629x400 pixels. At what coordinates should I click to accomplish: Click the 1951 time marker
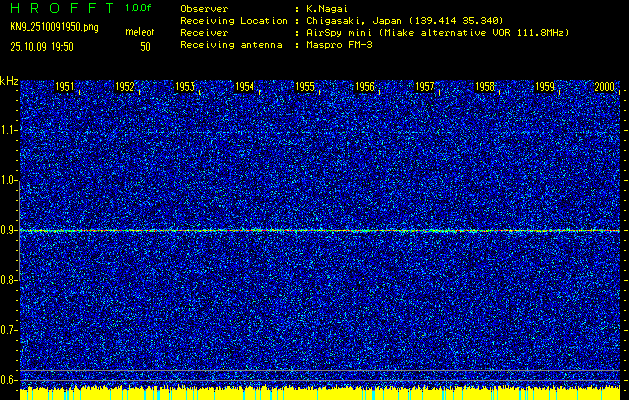[x=65, y=88]
